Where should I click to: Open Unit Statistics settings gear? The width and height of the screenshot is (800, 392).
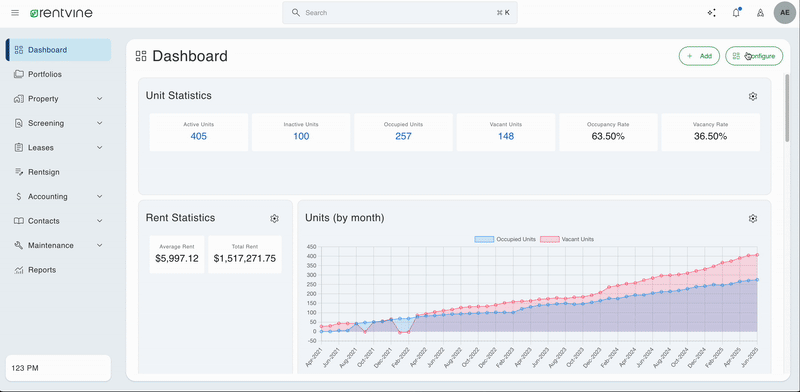(753, 96)
